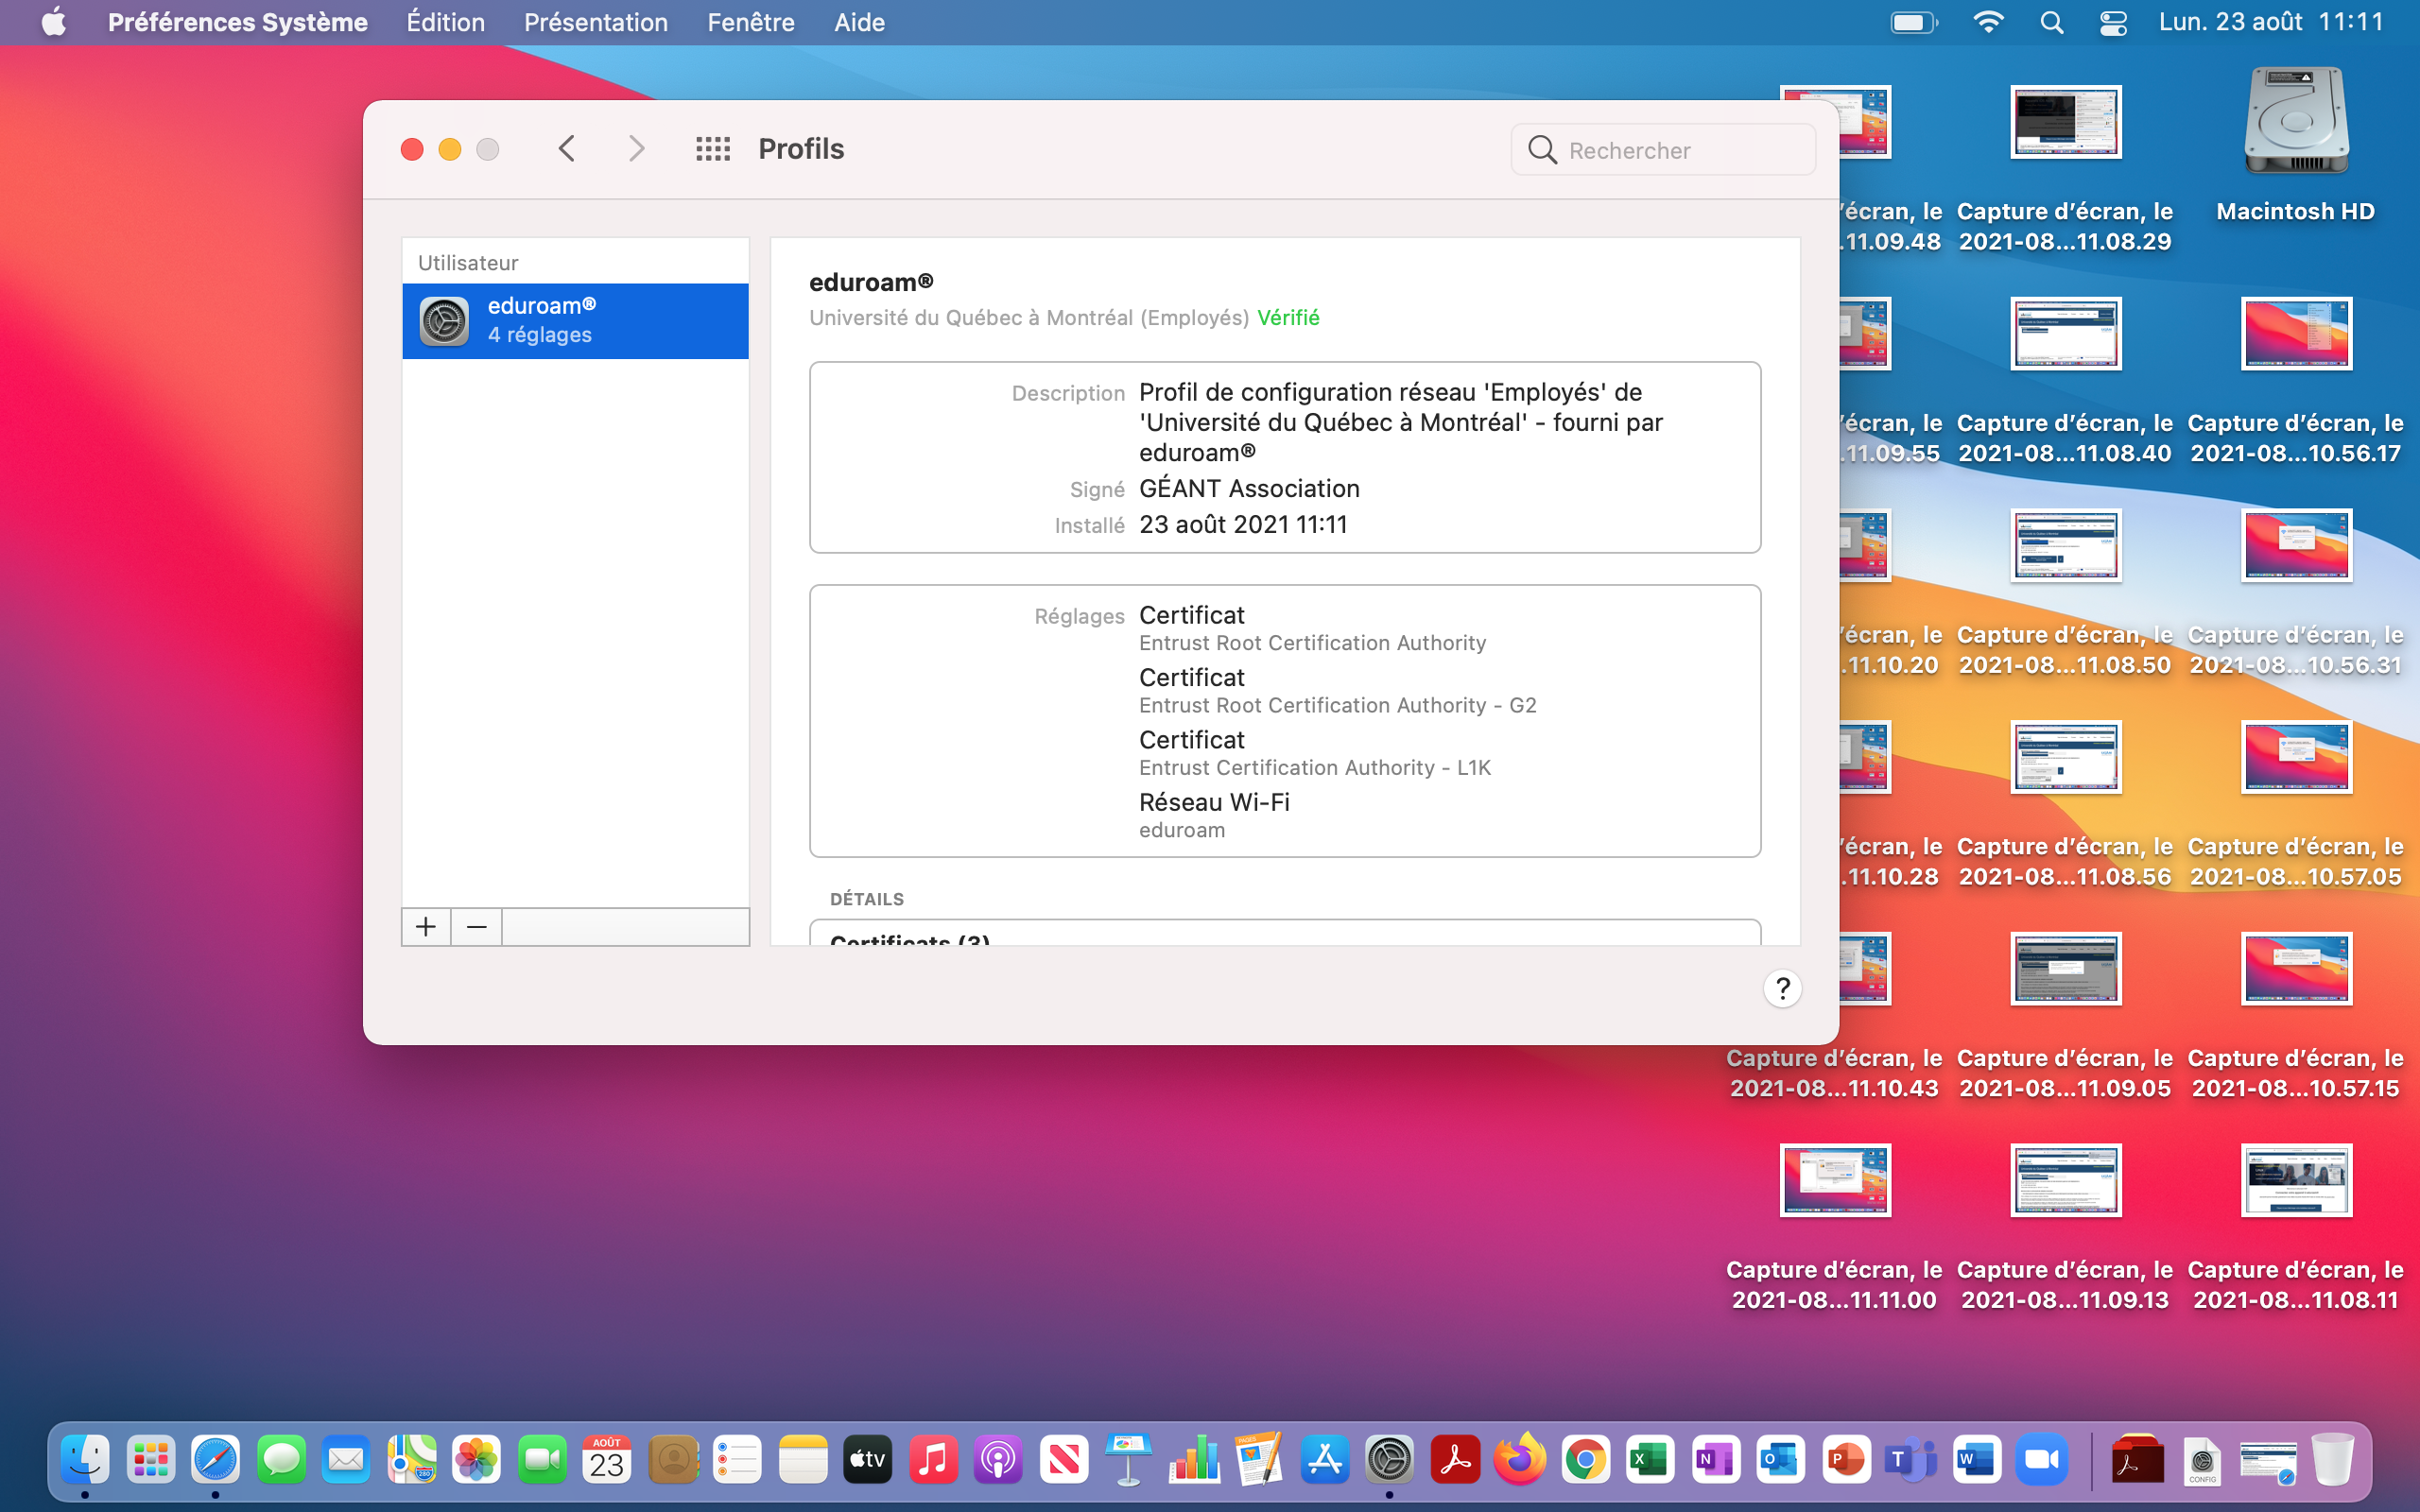Viewport: 2420px width, 1512px height.
Task: Open App Store from the Dock
Action: pos(1325,1460)
